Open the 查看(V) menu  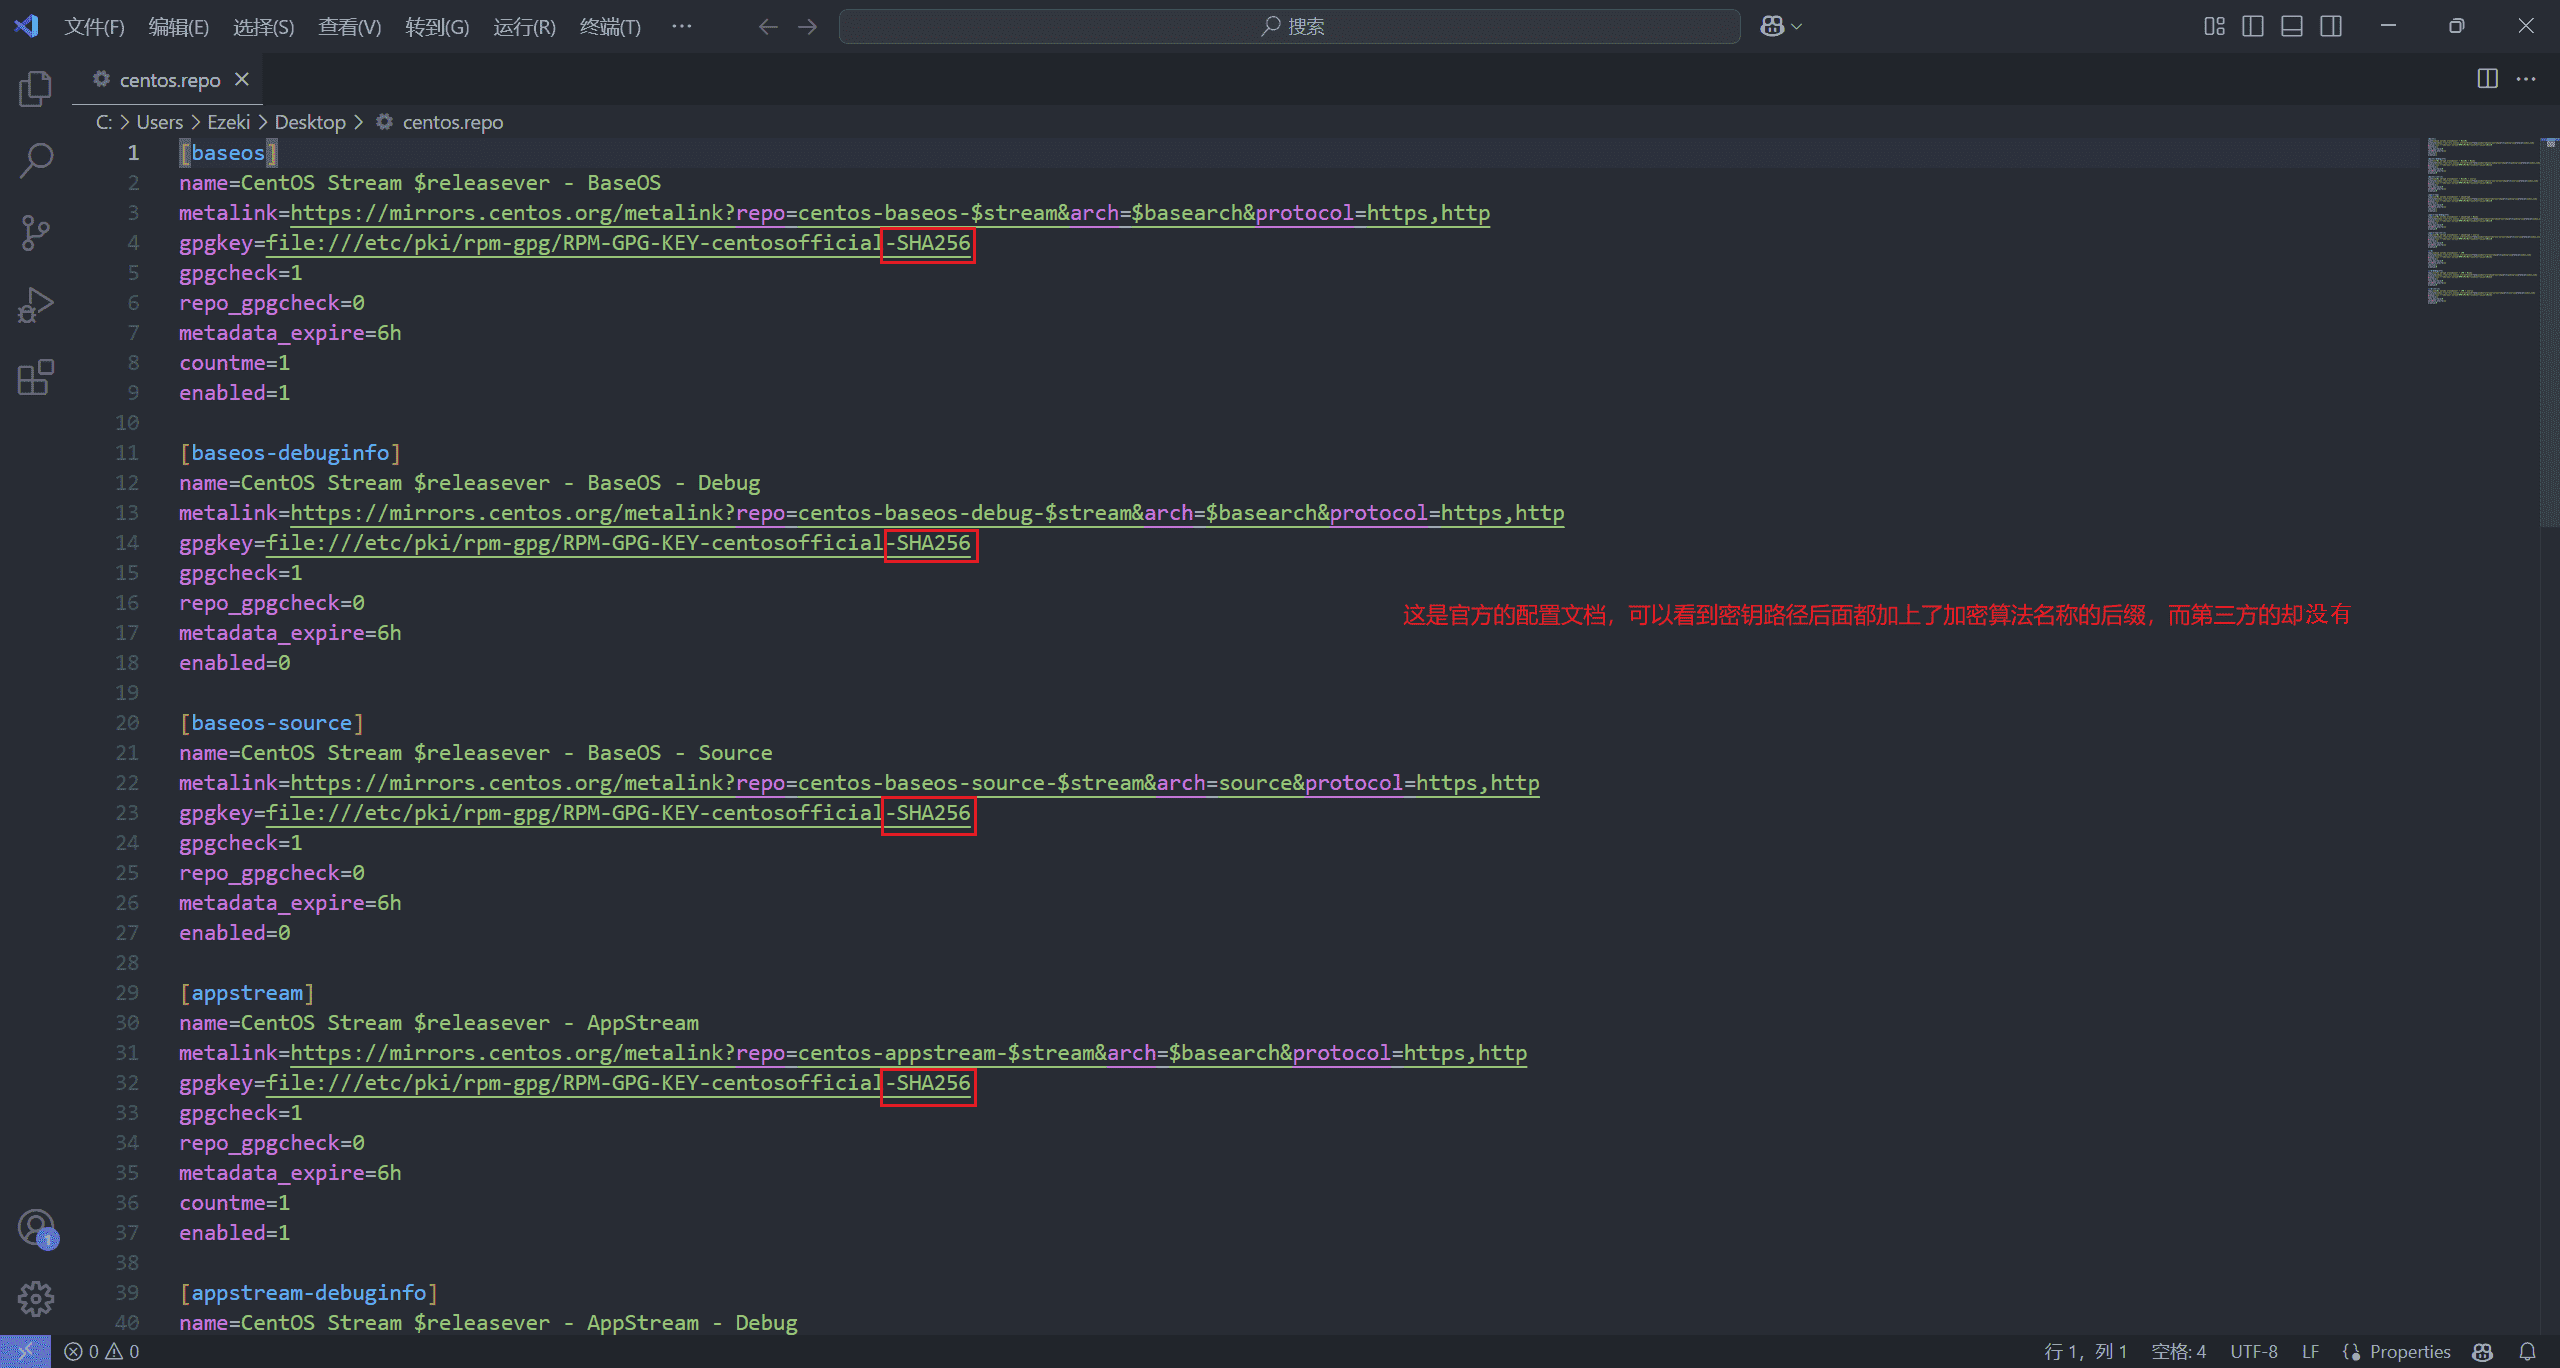349,27
